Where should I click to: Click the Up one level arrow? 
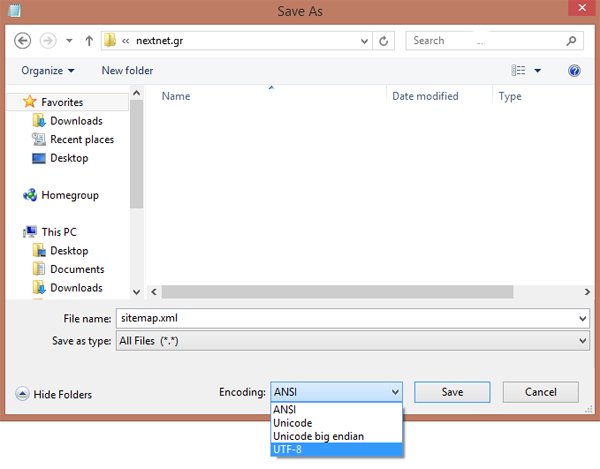click(89, 41)
